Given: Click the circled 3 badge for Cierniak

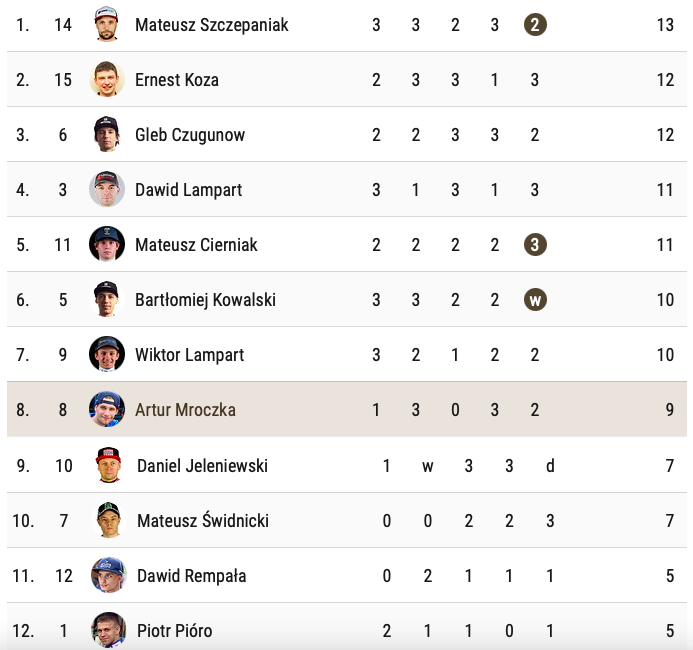Looking at the screenshot, I should point(535,245).
